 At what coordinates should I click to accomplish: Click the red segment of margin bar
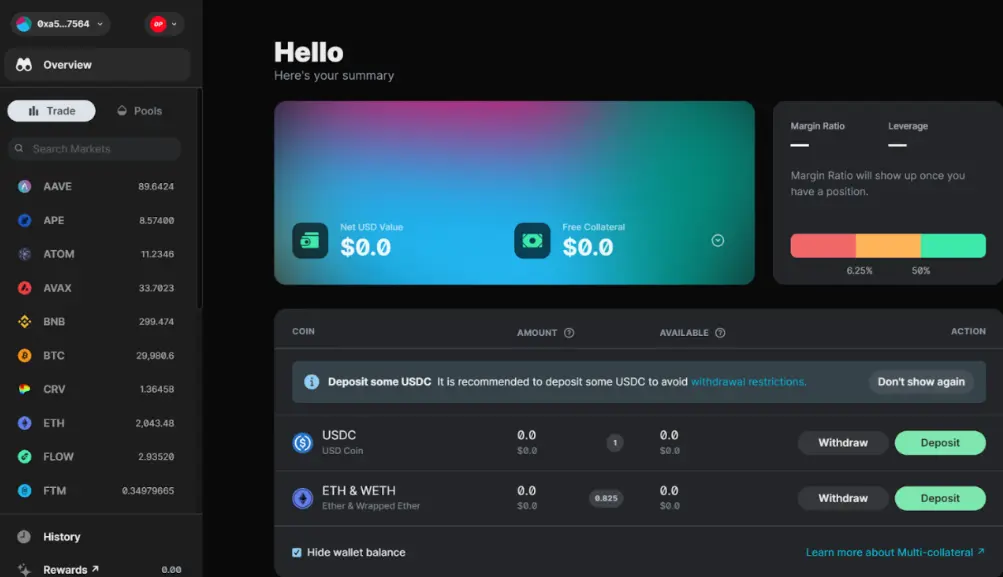[x=823, y=246]
